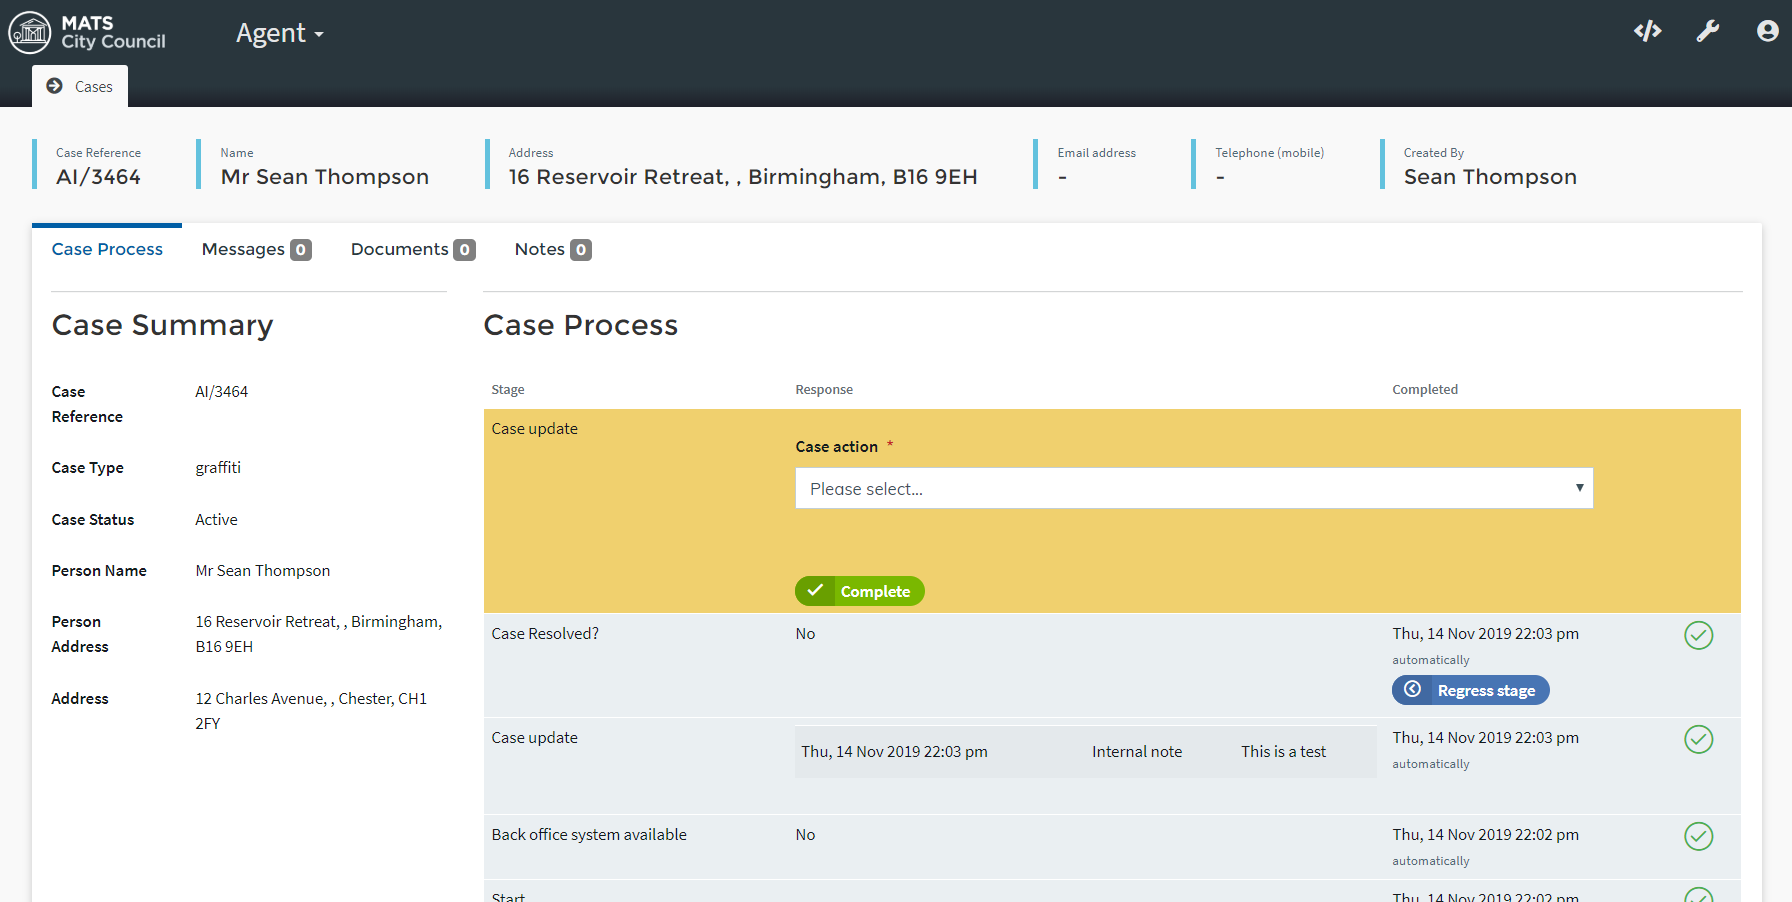Open the Agent dropdown menu
Image resolution: width=1792 pixels, height=902 pixels.
[279, 34]
